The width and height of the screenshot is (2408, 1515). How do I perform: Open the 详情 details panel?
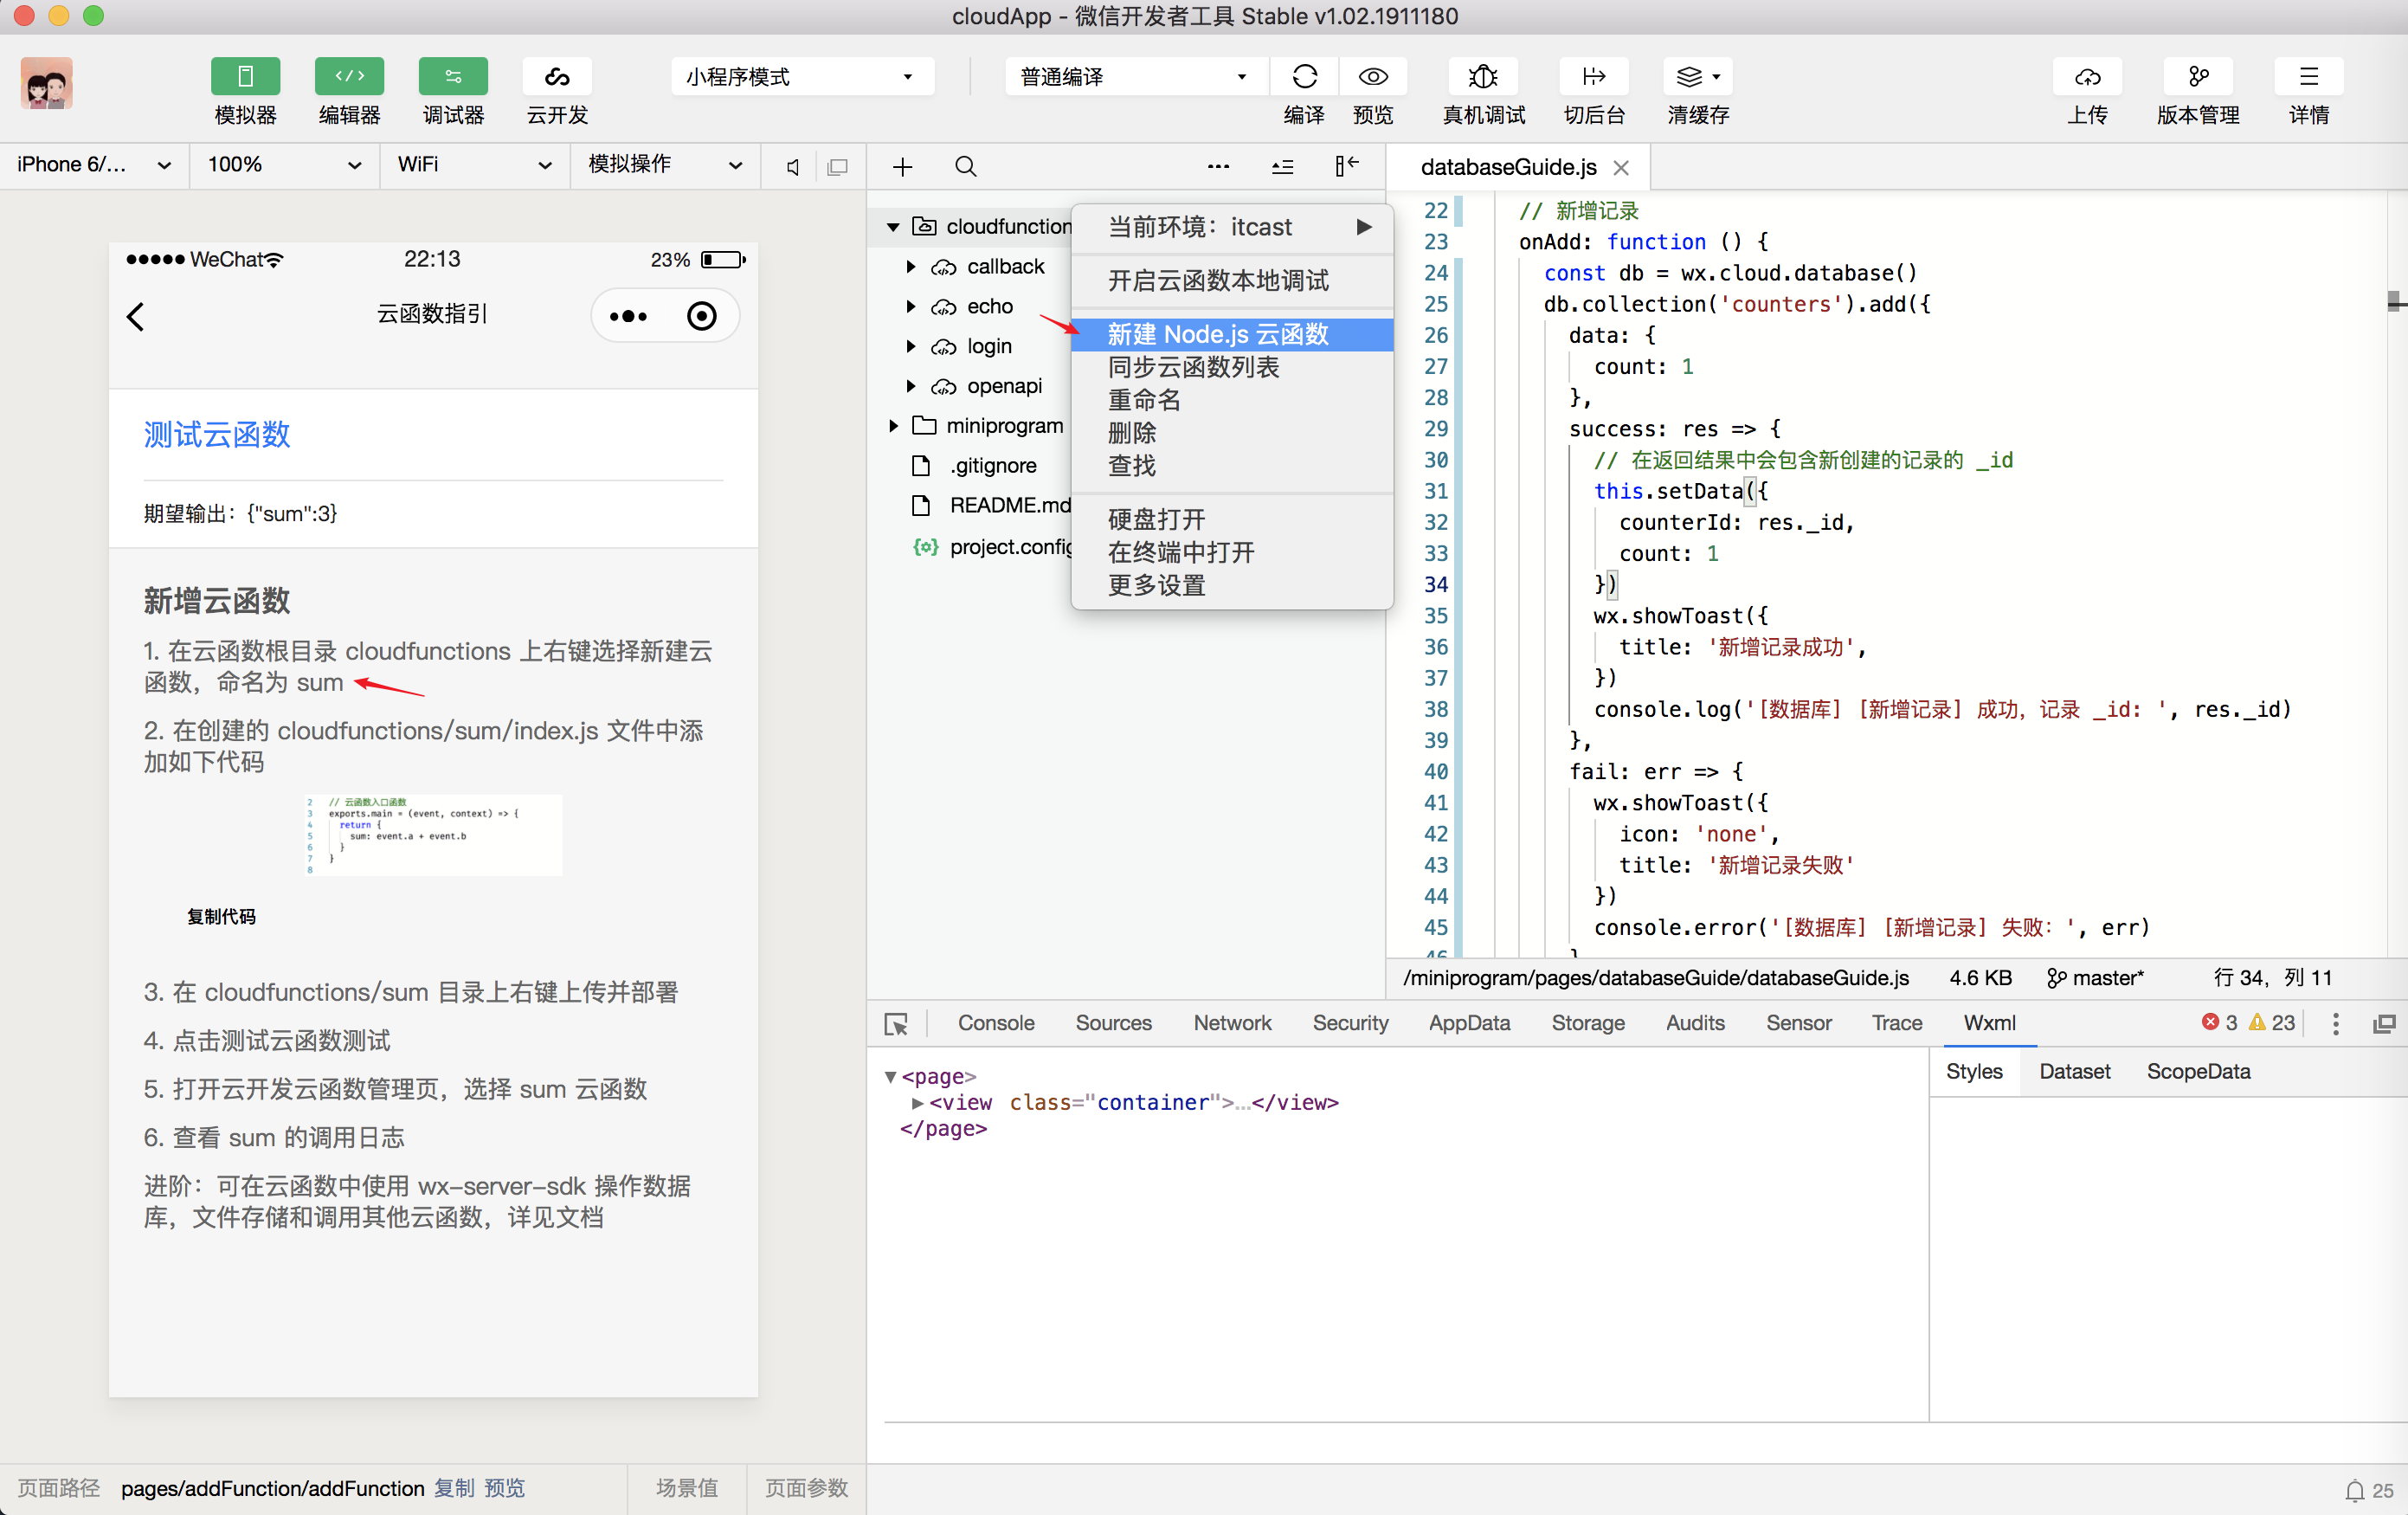pos(2308,77)
